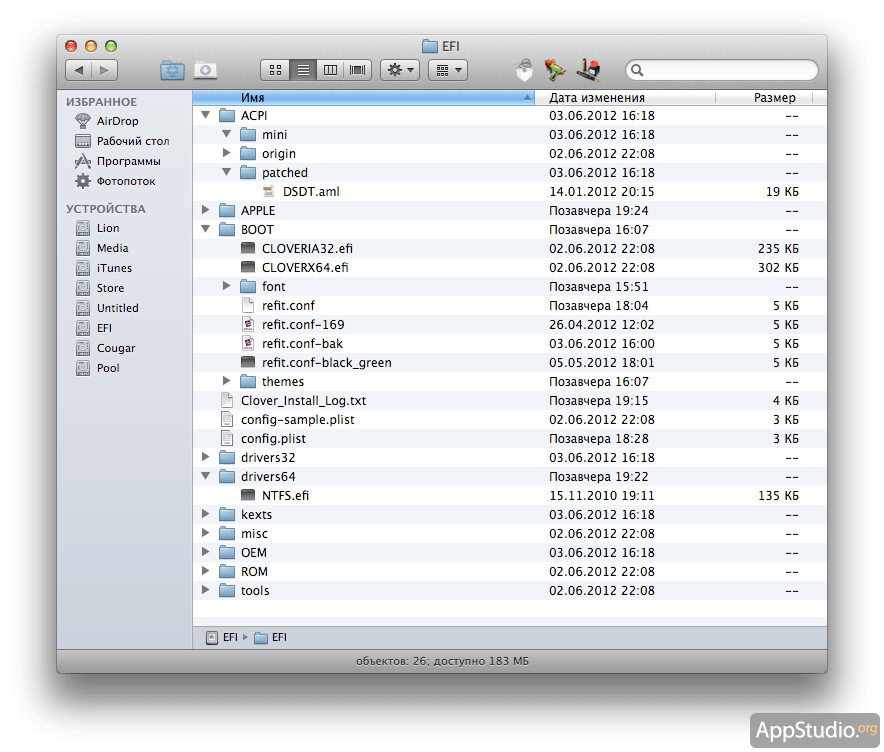Open Программы in the sidebar
This screenshot has width=884, height=752.
click(118, 161)
